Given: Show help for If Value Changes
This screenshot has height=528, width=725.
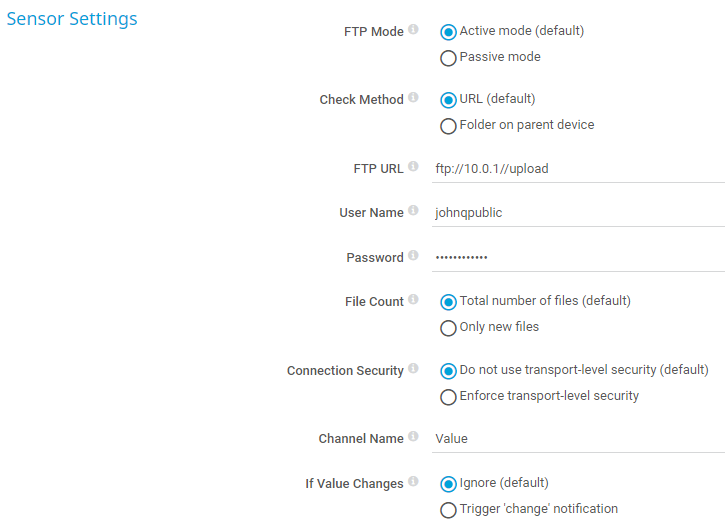Looking at the screenshot, I should coord(414,482).
